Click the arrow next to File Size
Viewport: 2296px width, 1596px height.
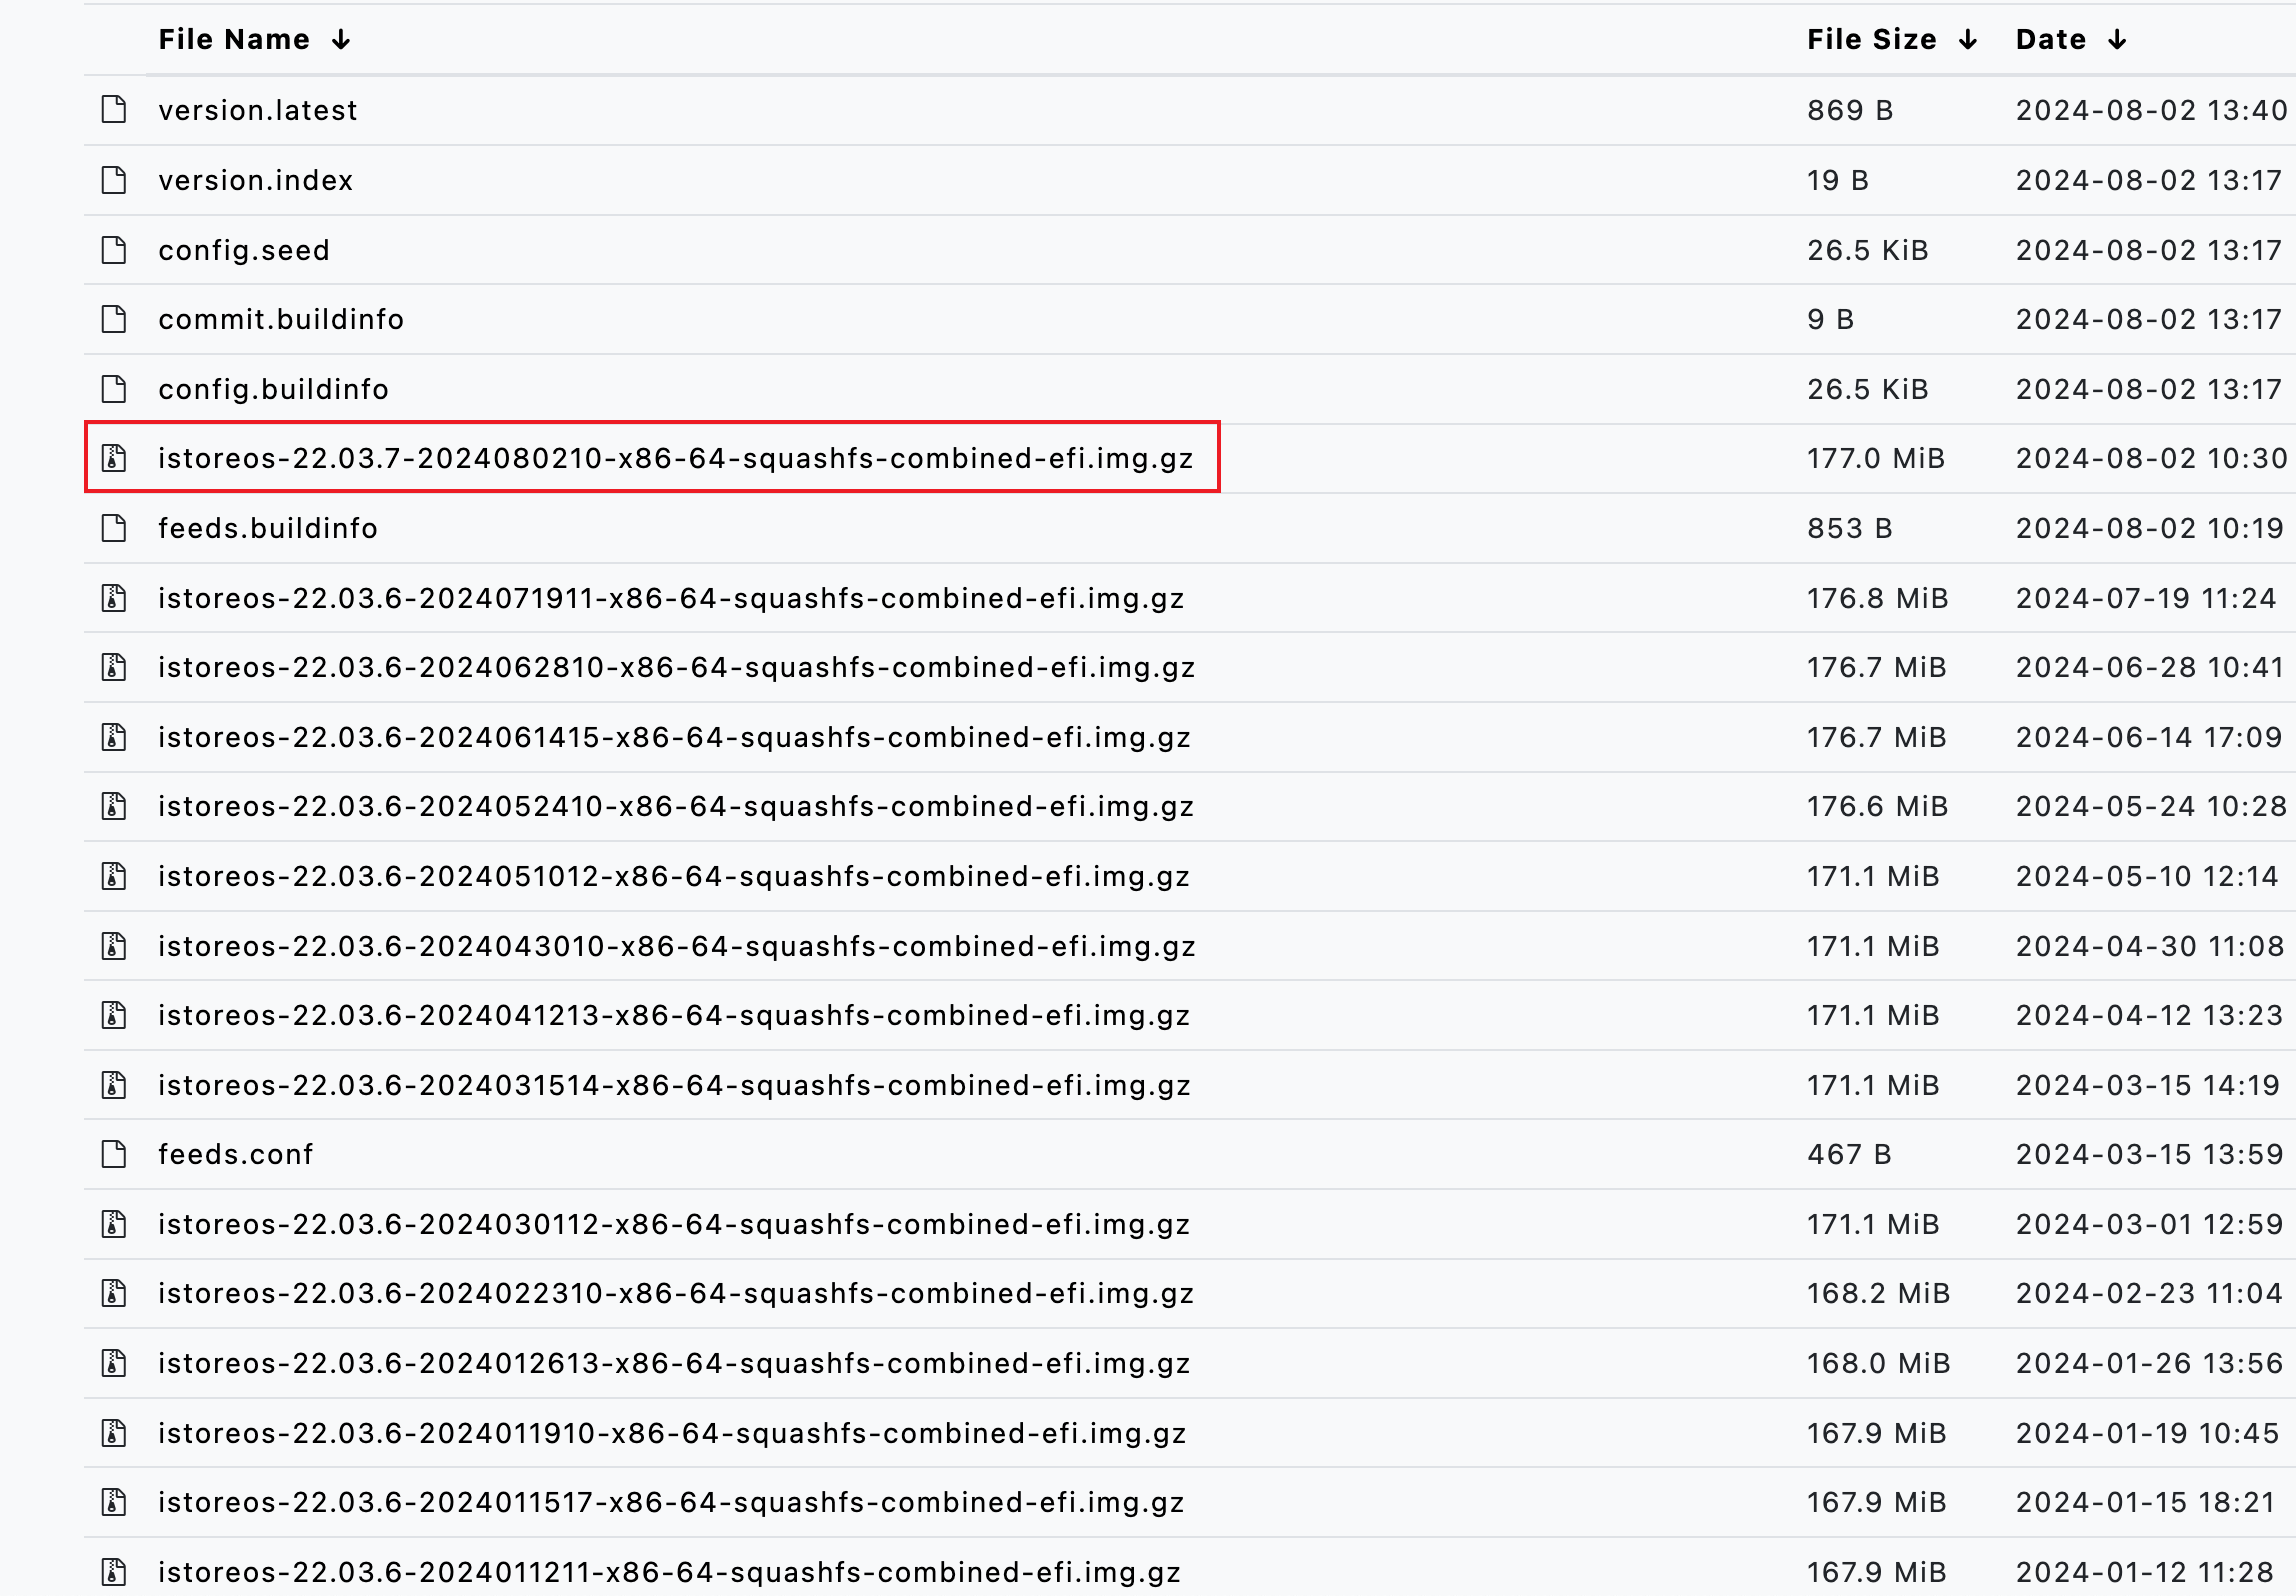point(1968,40)
